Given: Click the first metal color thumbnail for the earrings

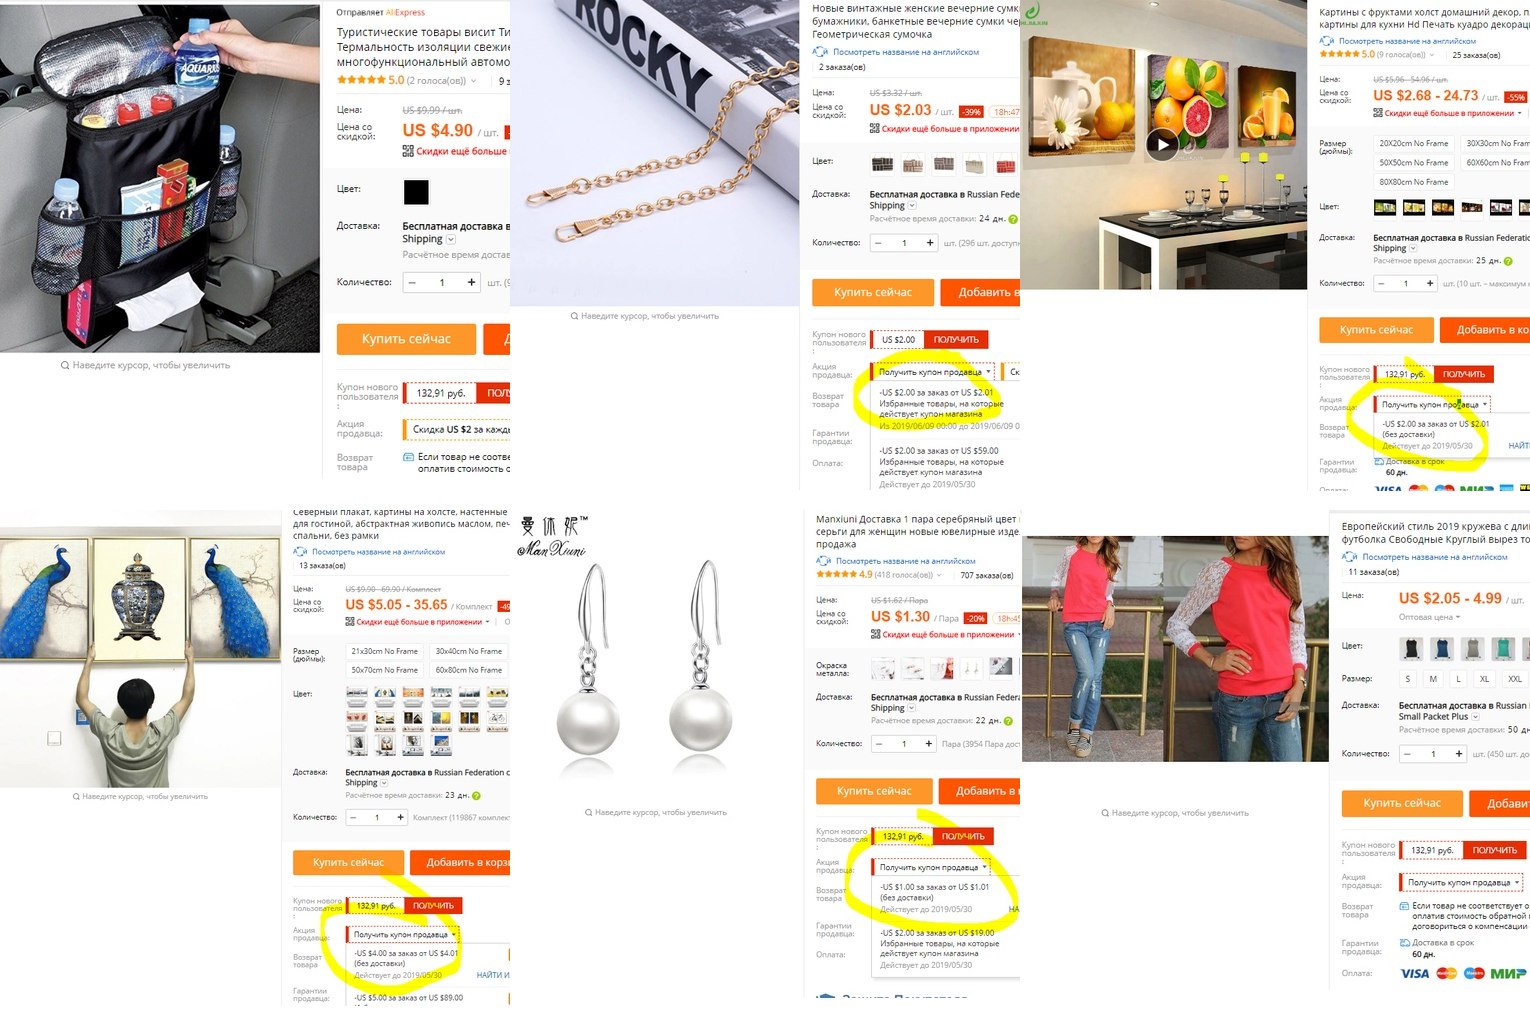Looking at the screenshot, I should [883, 668].
